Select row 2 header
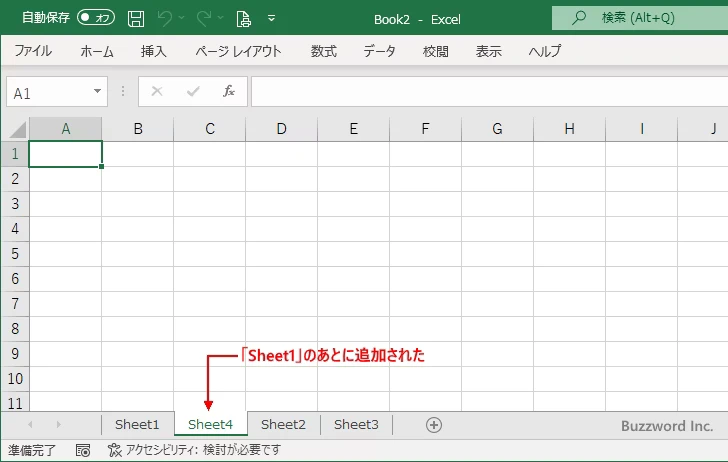Image resolution: width=728 pixels, height=462 pixels. (x=15, y=179)
